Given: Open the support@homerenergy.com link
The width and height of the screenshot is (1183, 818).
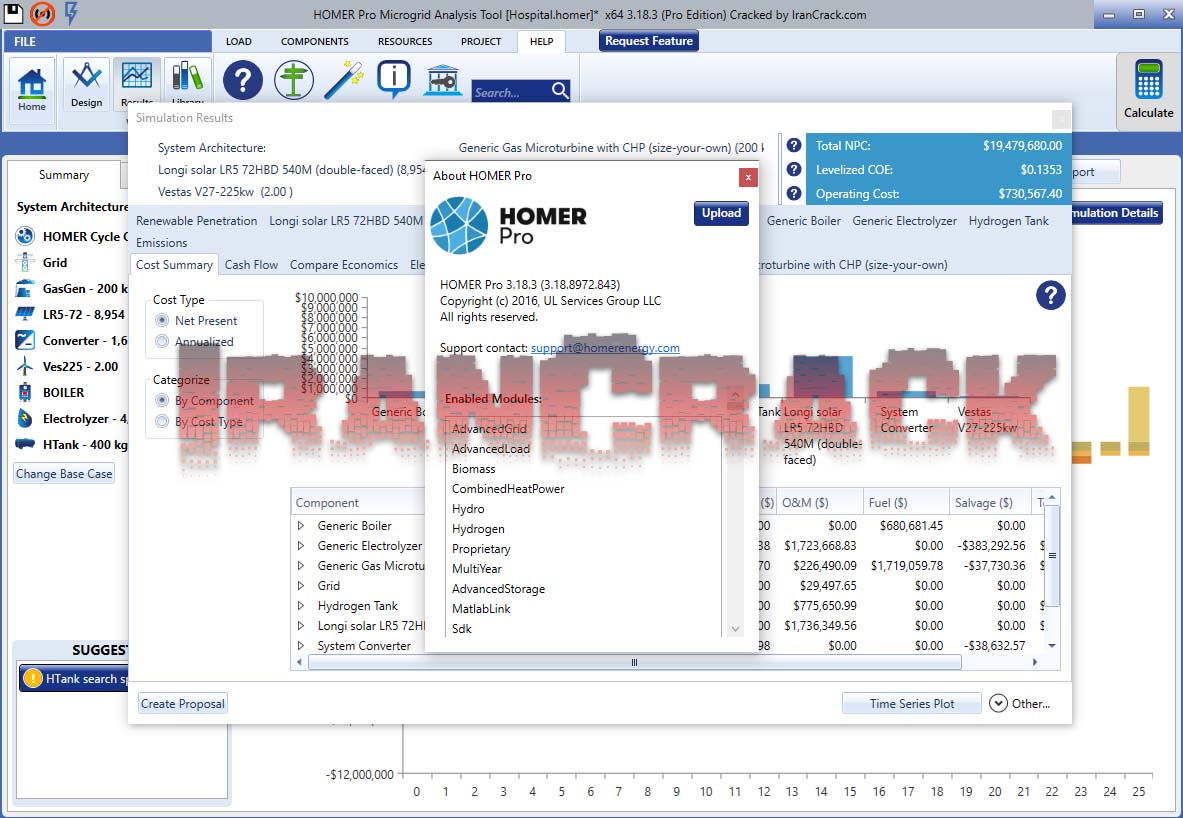Looking at the screenshot, I should [605, 348].
